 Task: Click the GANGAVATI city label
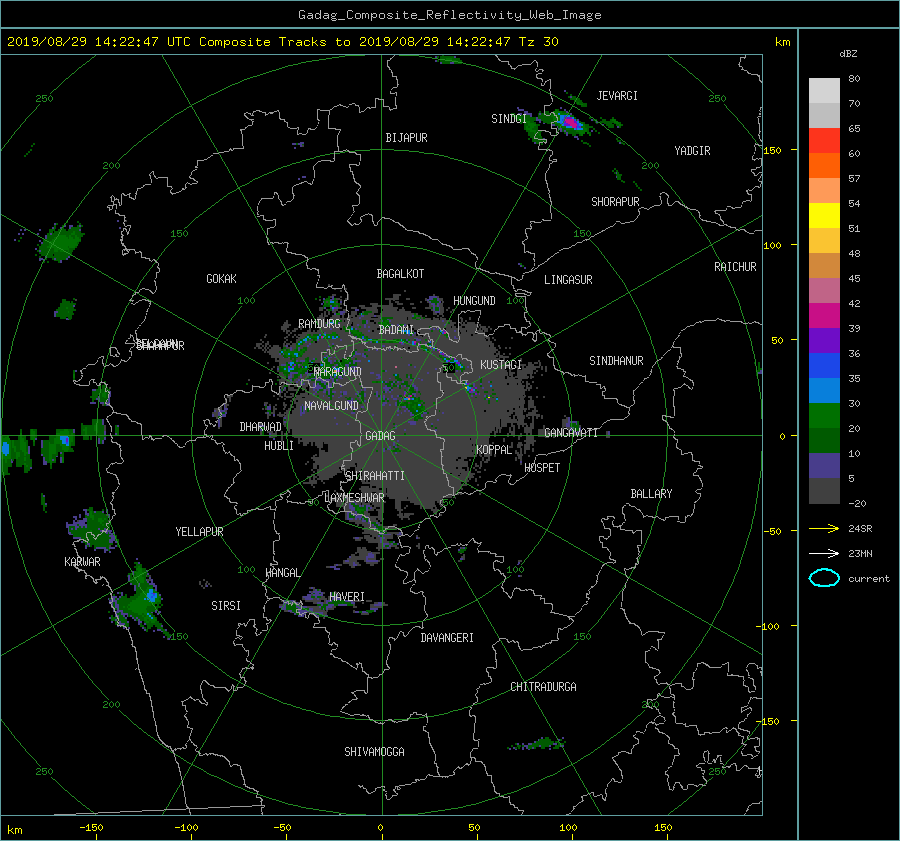(x=571, y=433)
